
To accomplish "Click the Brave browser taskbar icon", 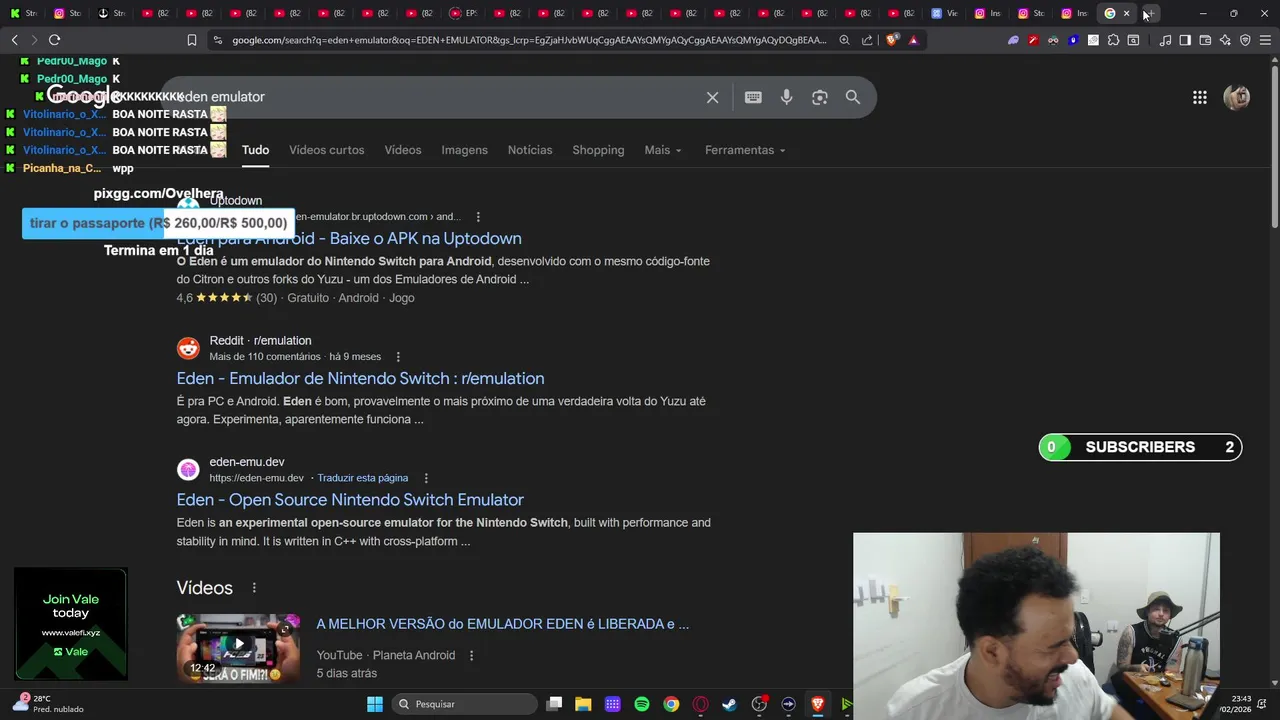I will click(x=817, y=704).
